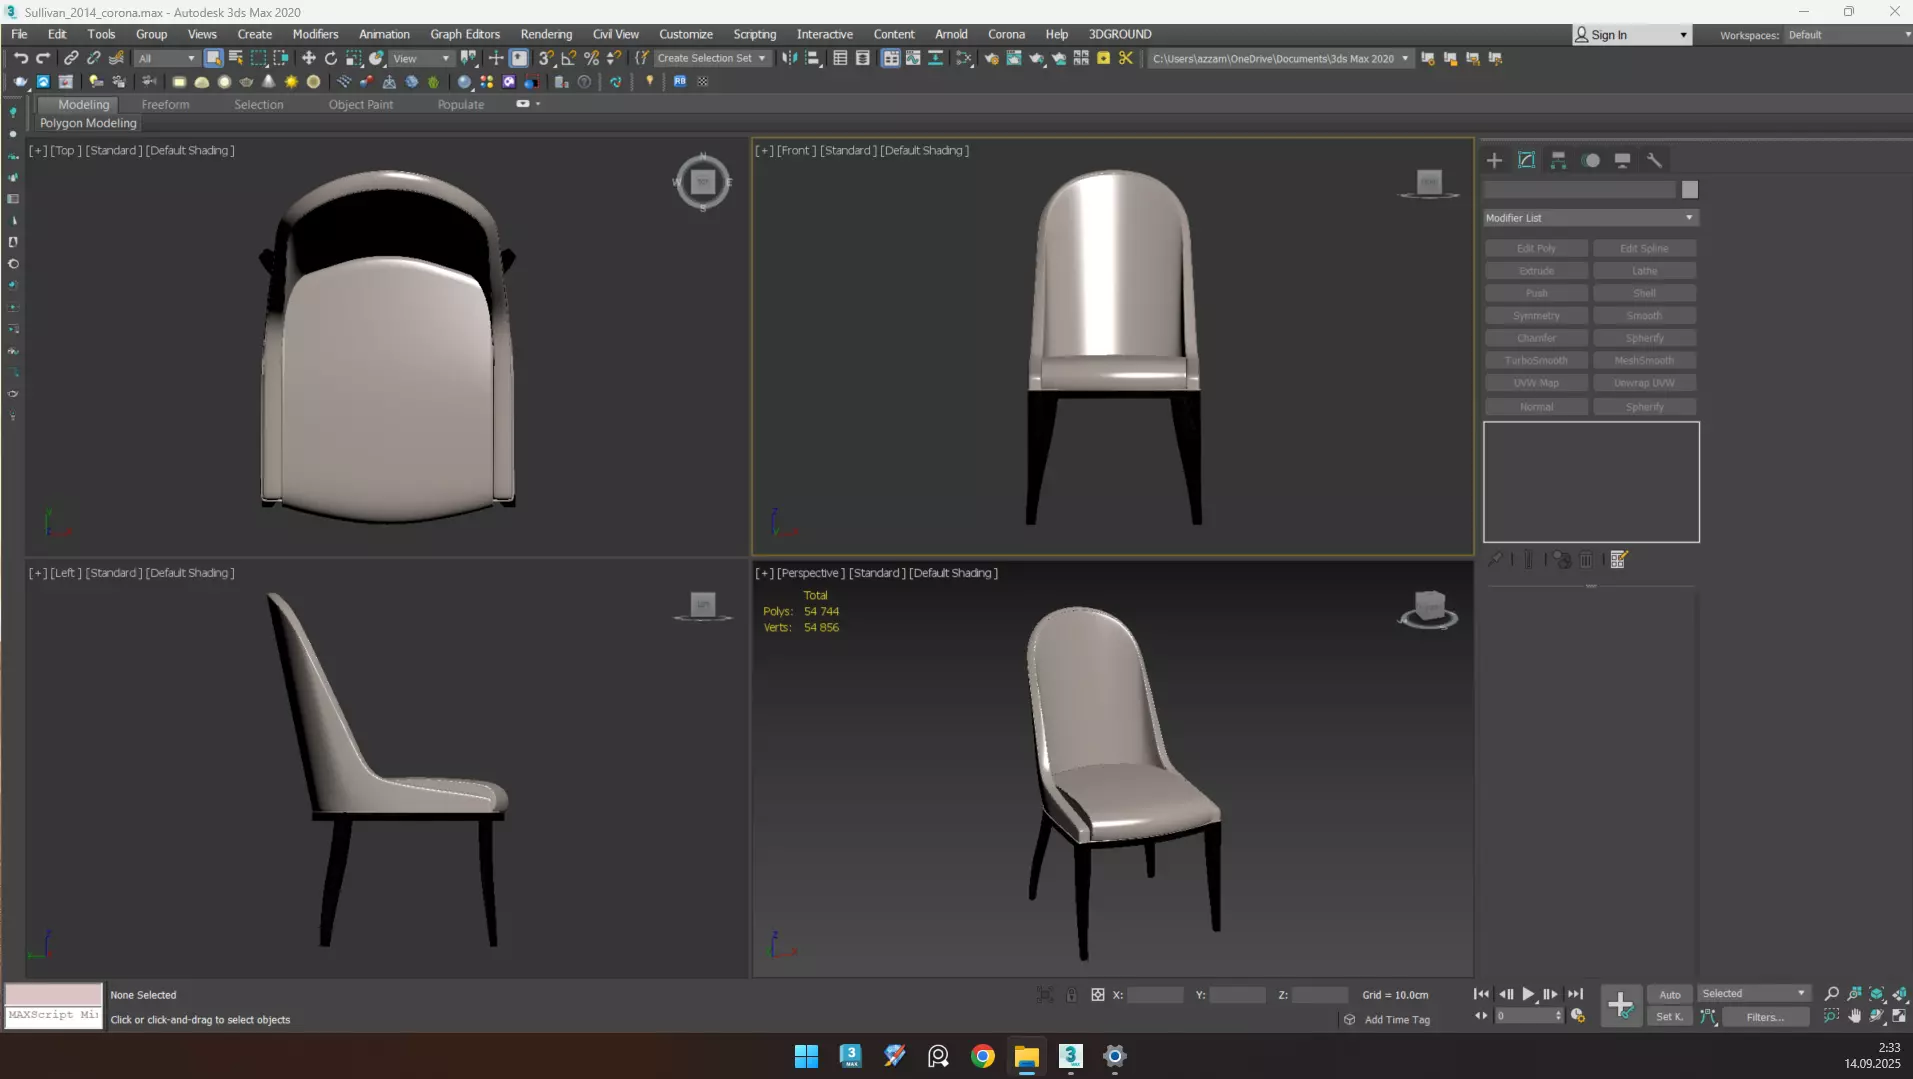Viewport: 1913px width, 1079px height.
Task: Activate the Select Object tool
Action: point(213,58)
